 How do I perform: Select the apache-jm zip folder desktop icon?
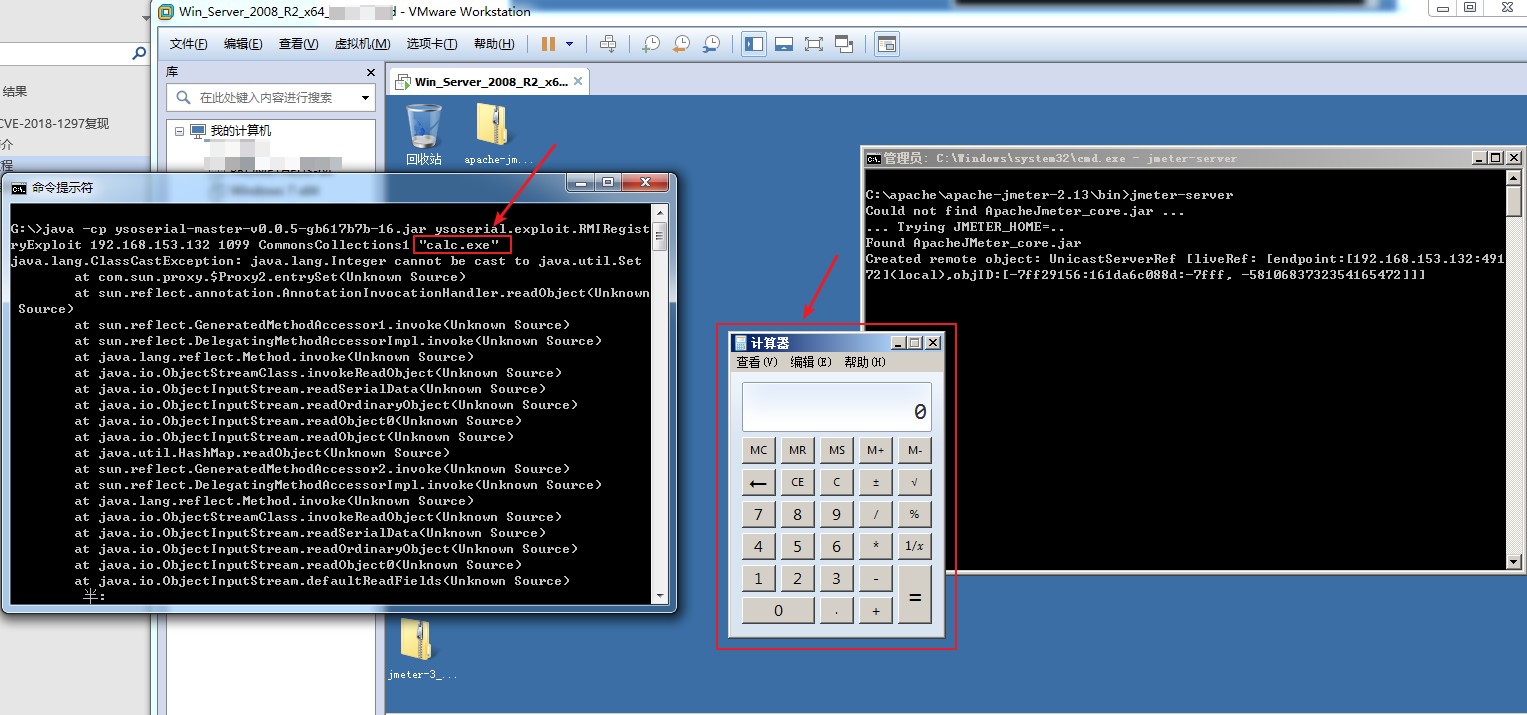coord(498,134)
